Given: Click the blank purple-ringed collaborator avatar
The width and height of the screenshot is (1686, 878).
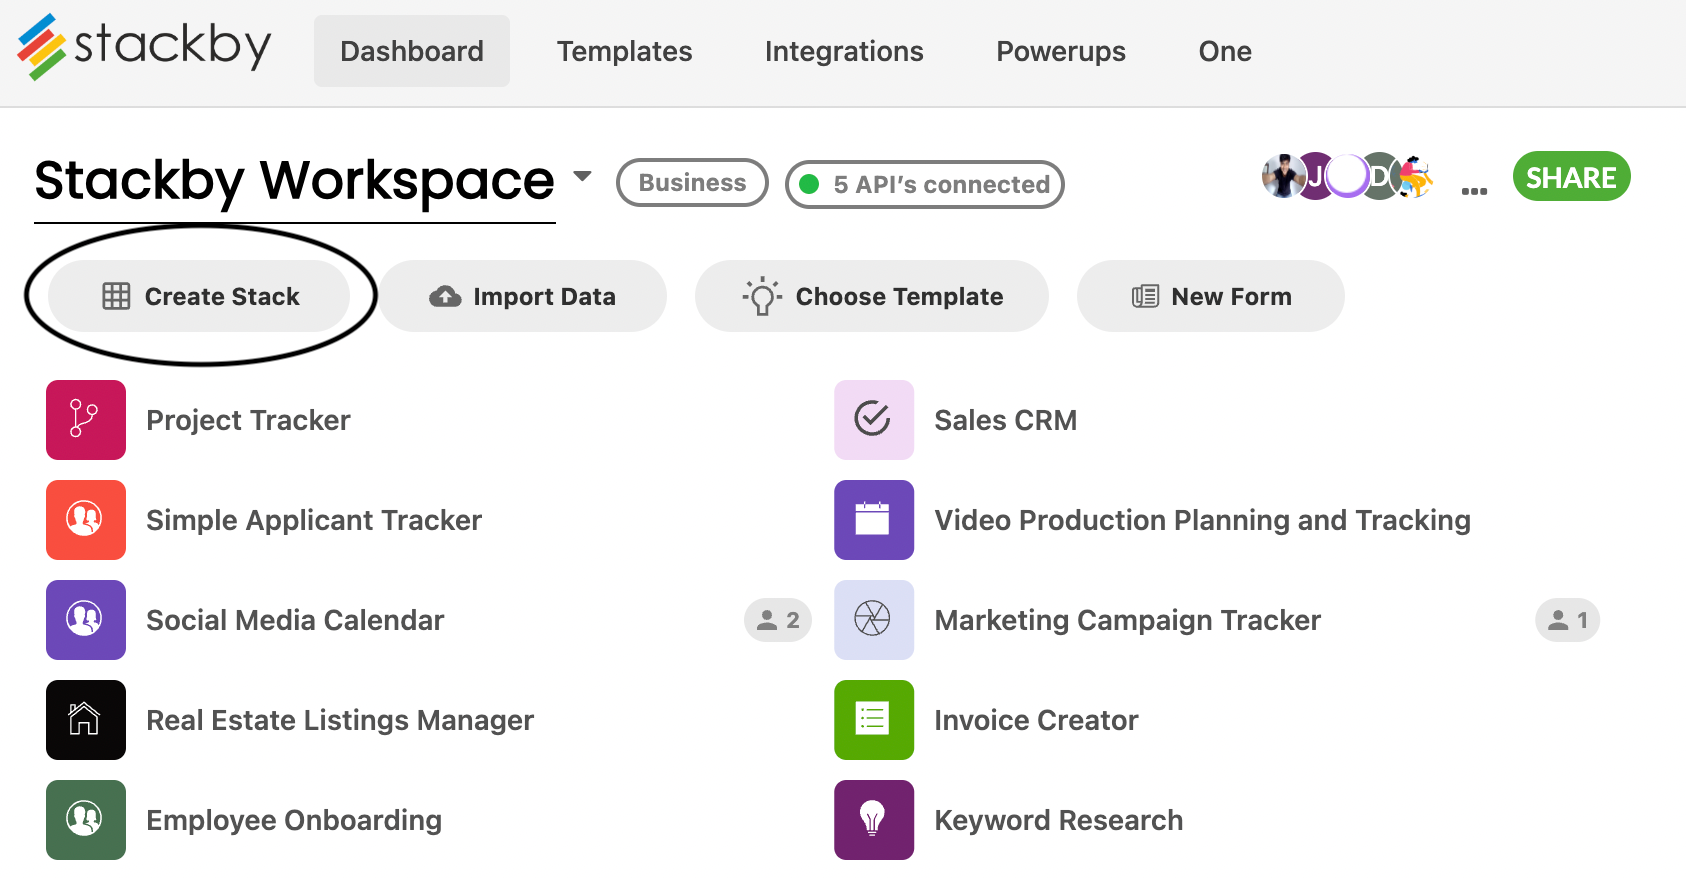Looking at the screenshot, I should point(1347,177).
